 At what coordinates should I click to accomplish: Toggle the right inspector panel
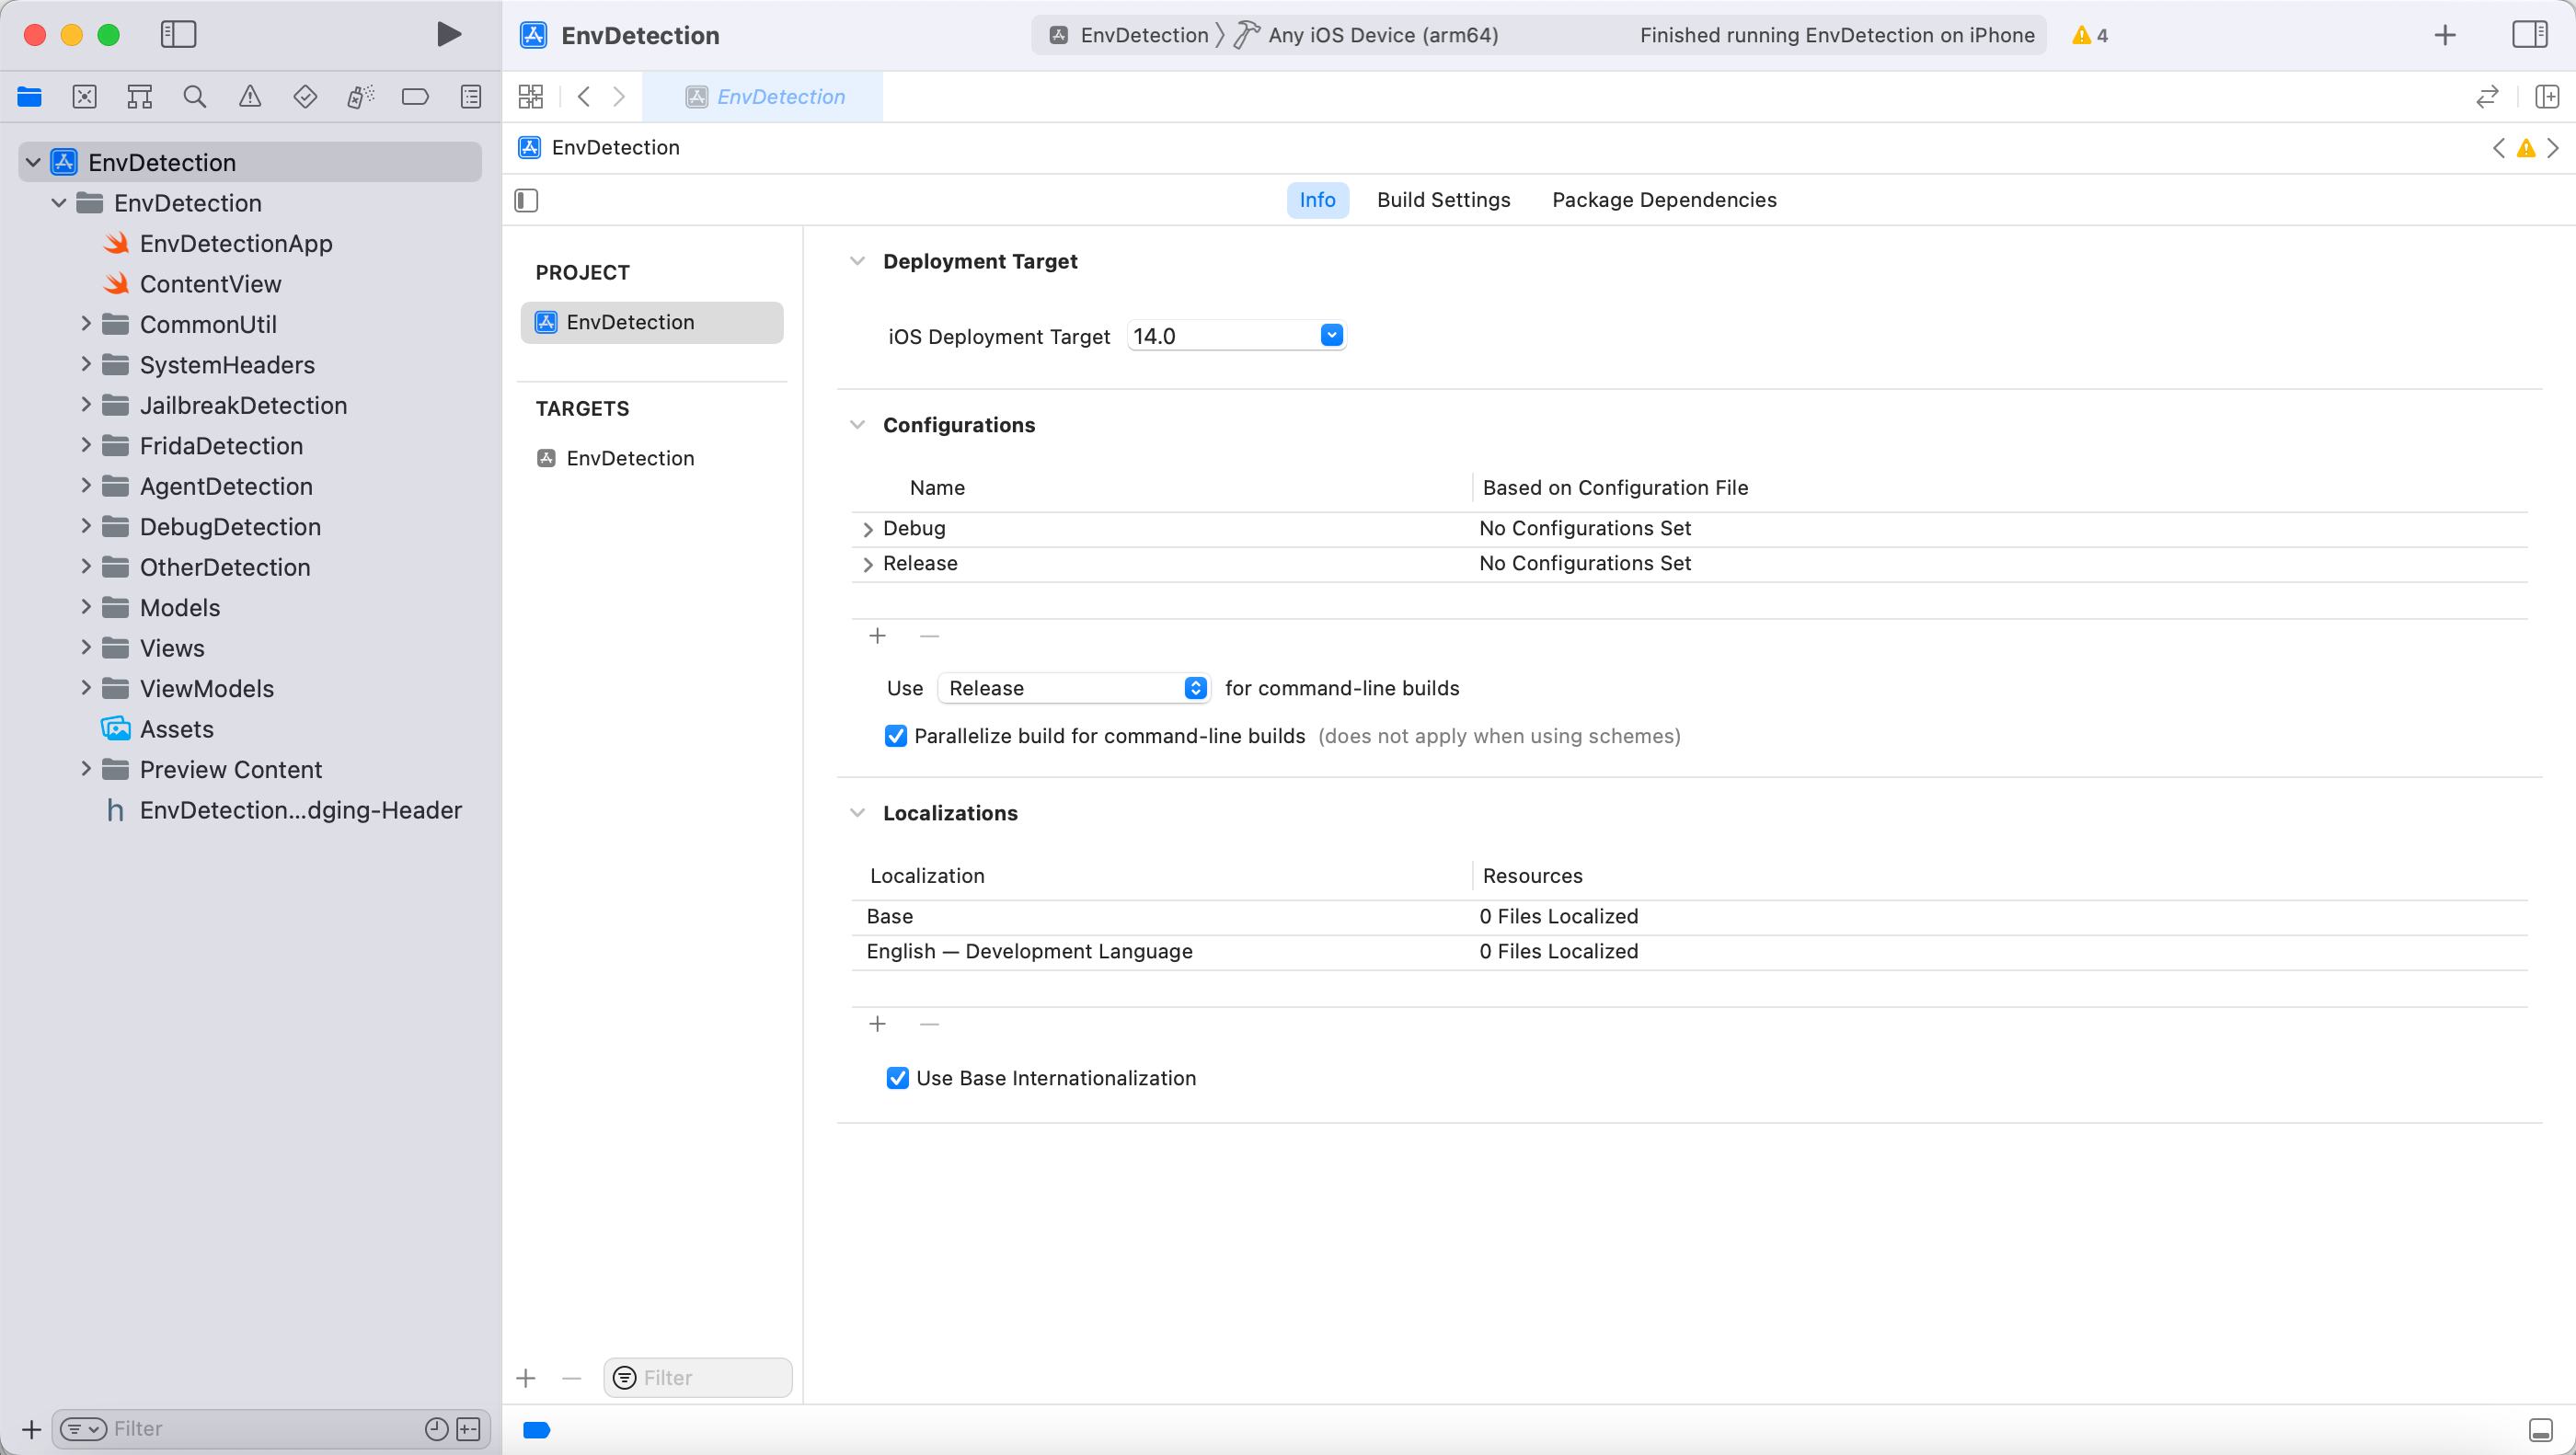pos(2529,35)
